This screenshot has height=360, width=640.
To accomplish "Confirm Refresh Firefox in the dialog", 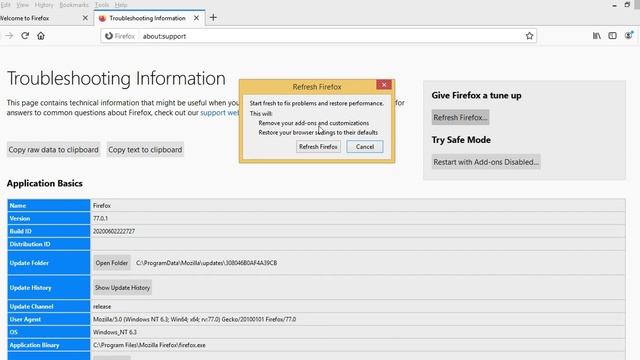I will click(318, 147).
